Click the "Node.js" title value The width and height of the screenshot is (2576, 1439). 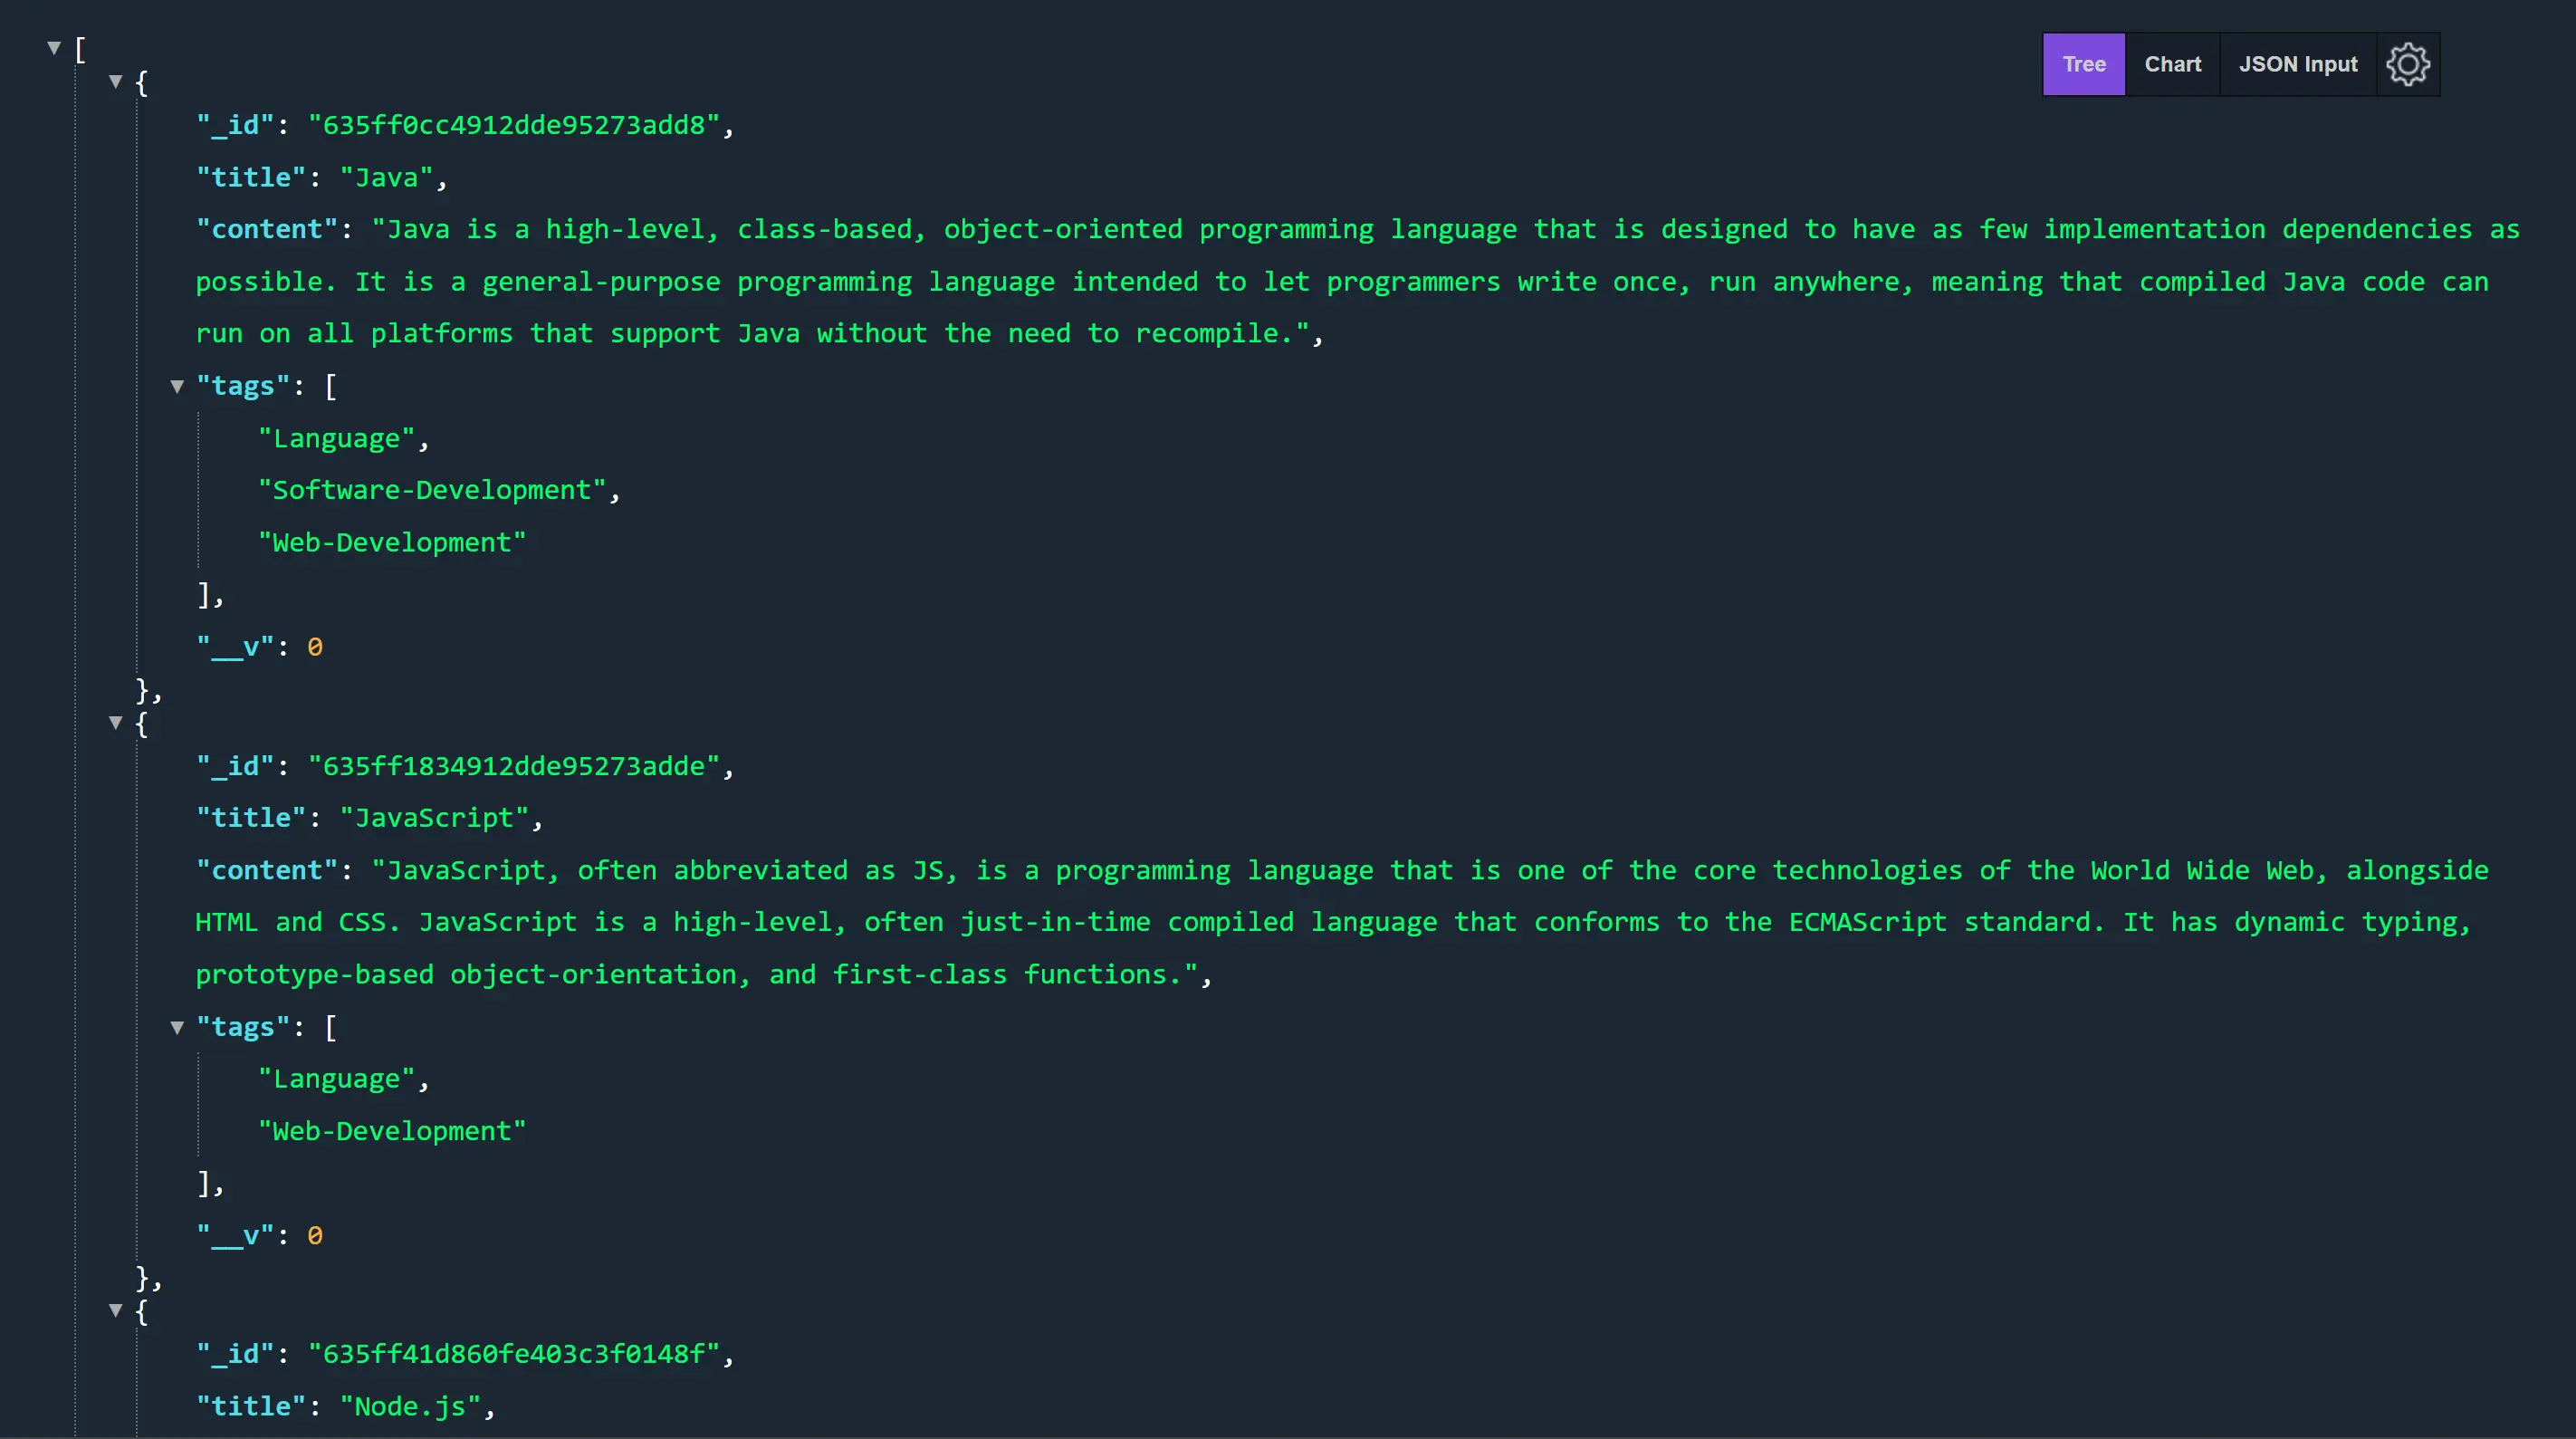pyautogui.click(x=410, y=1406)
